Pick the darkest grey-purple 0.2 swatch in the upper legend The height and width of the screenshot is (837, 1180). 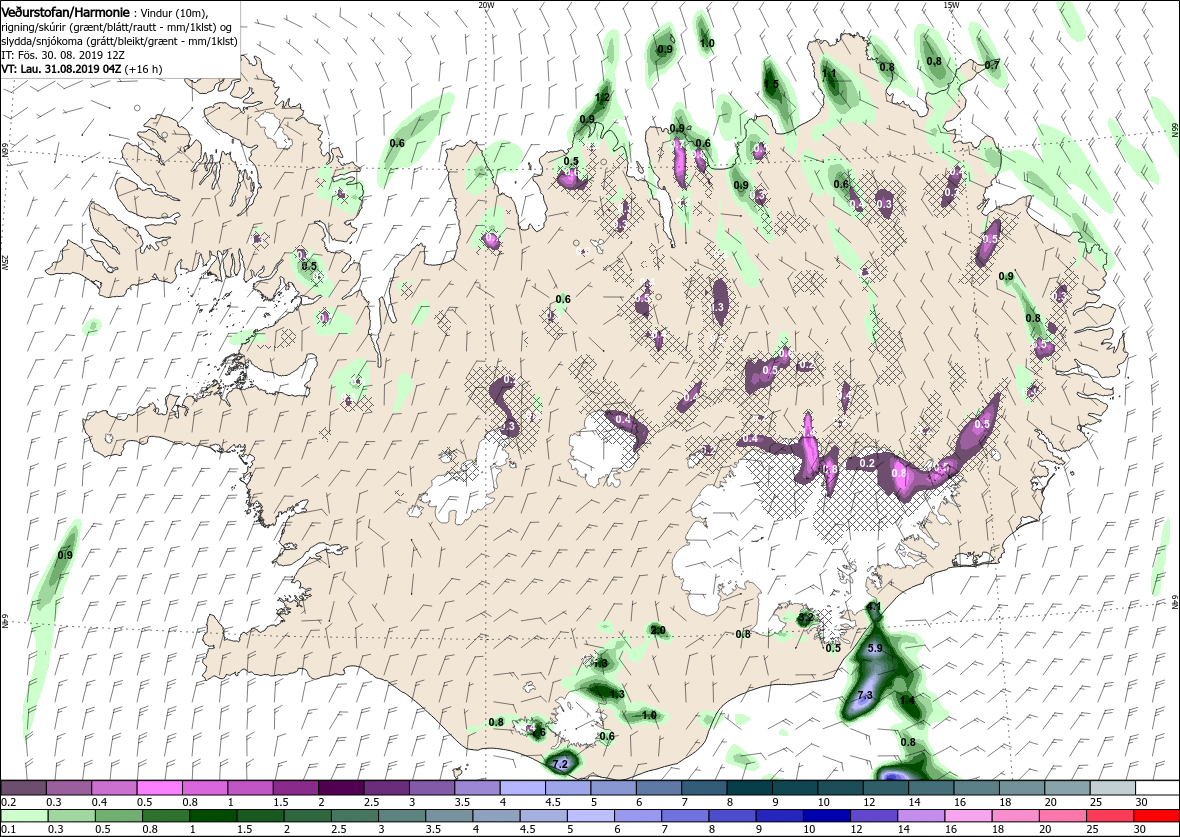point(23,788)
